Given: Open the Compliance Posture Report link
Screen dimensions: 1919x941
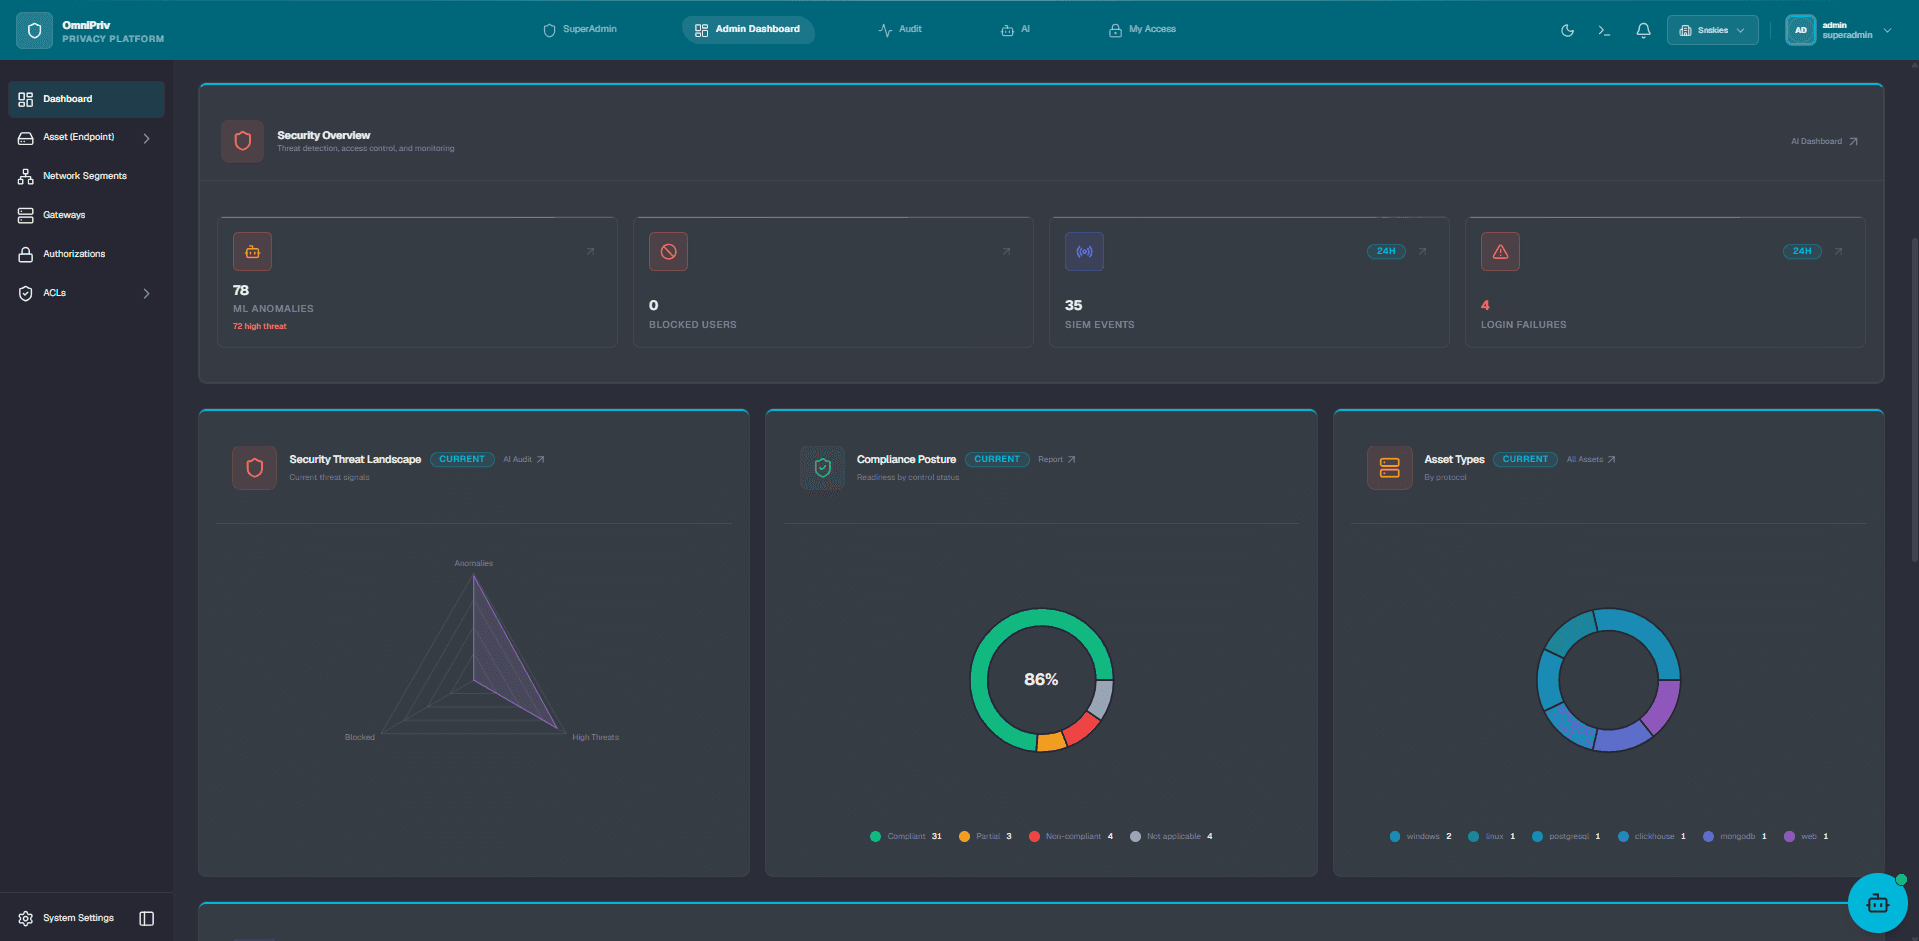Looking at the screenshot, I should (1057, 459).
